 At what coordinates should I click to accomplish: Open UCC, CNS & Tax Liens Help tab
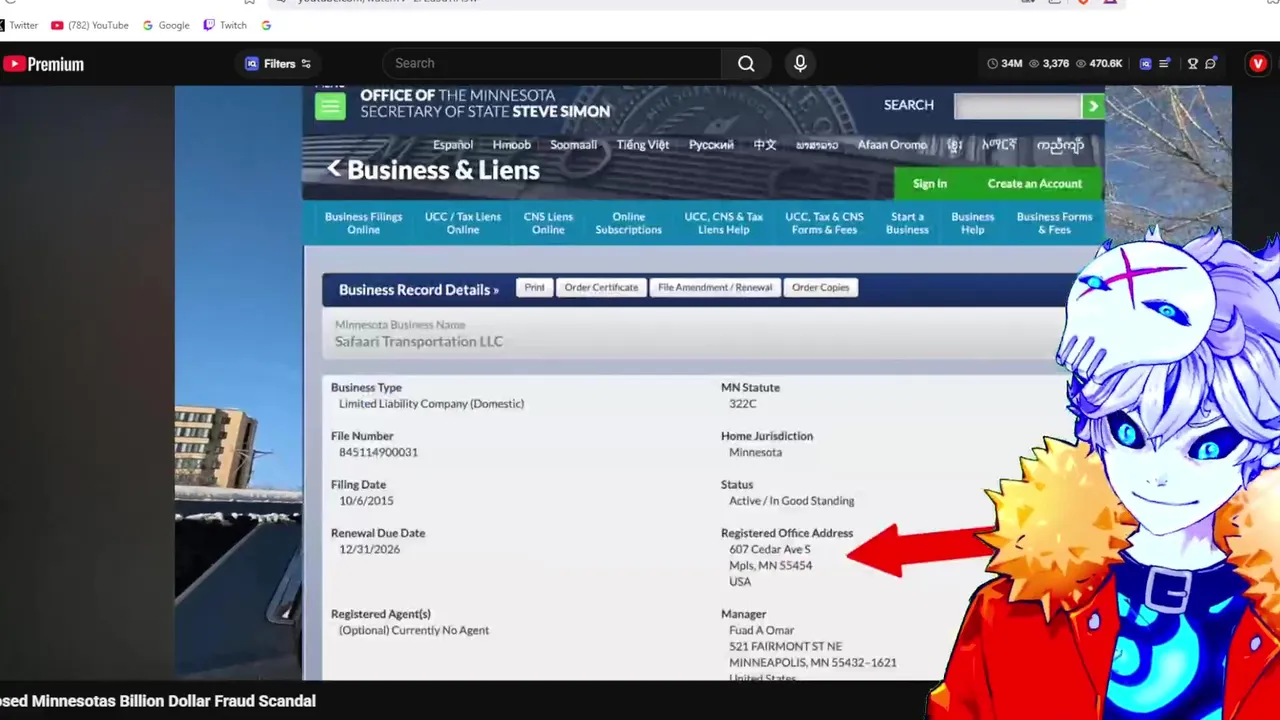click(723, 223)
